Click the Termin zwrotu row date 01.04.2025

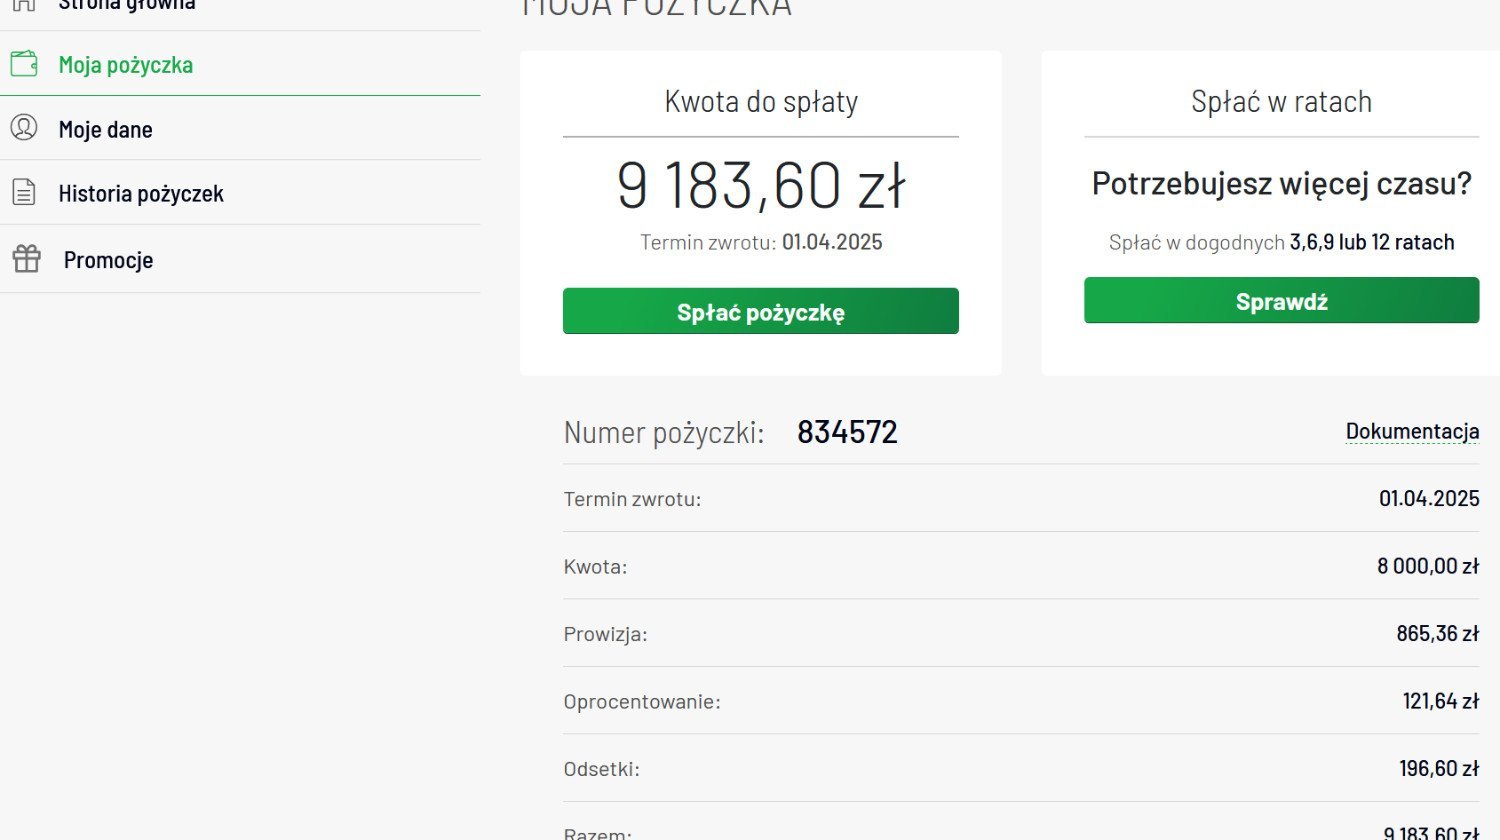[x=1429, y=498]
